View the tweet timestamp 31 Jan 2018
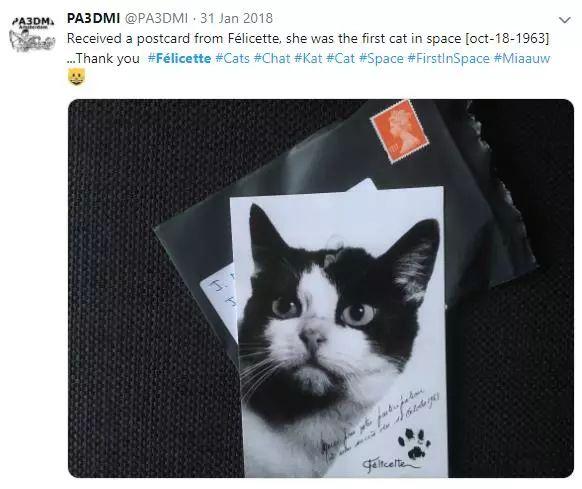The width and height of the screenshot is (582, 489). [x=236, y=18]
